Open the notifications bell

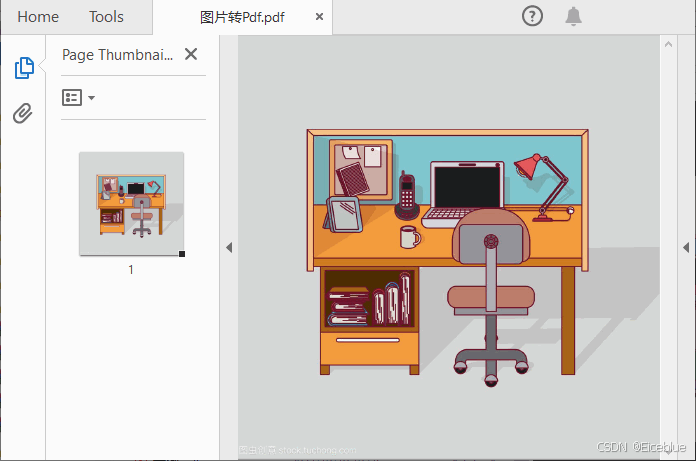point(573,16)
